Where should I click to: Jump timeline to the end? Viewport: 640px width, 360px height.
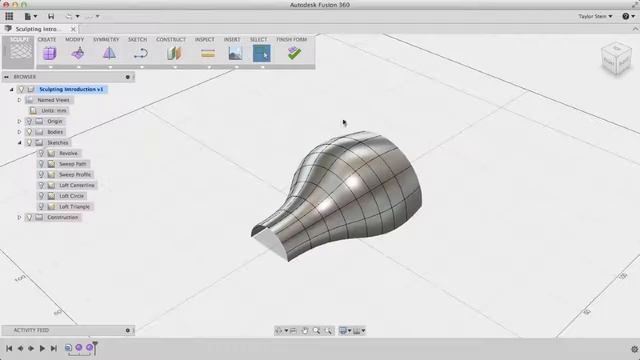click(53, 348)
